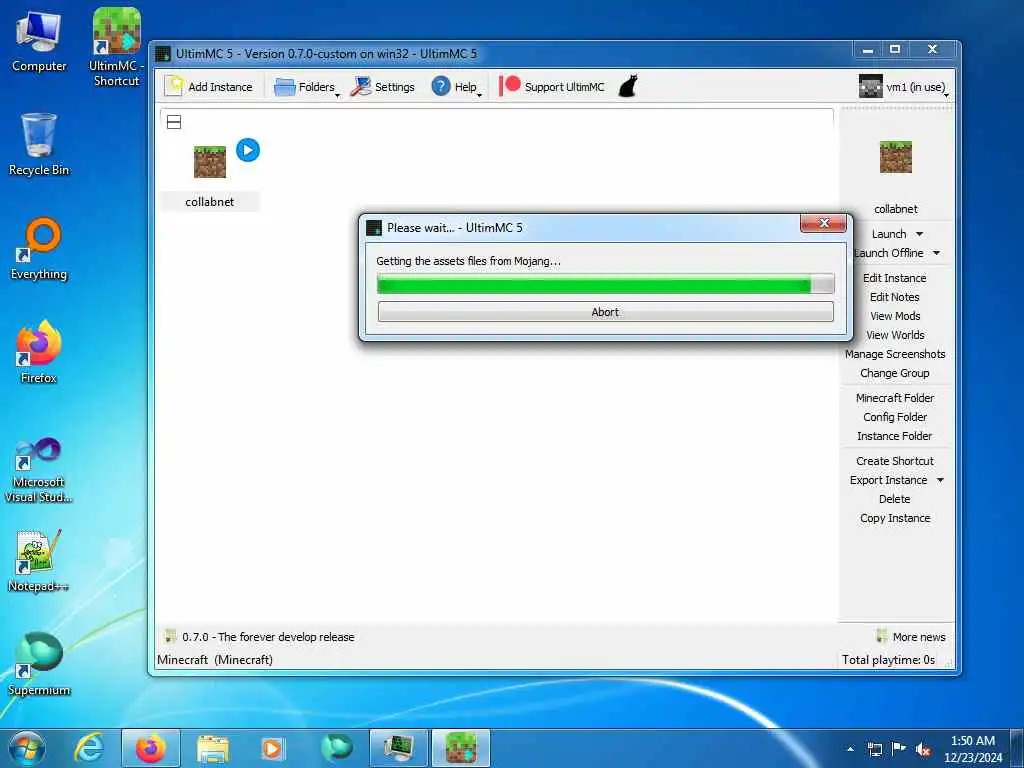Click the black cat icon
Image resolution: width=1024 pixels, height=768 pixels.
tap(628, 86)
